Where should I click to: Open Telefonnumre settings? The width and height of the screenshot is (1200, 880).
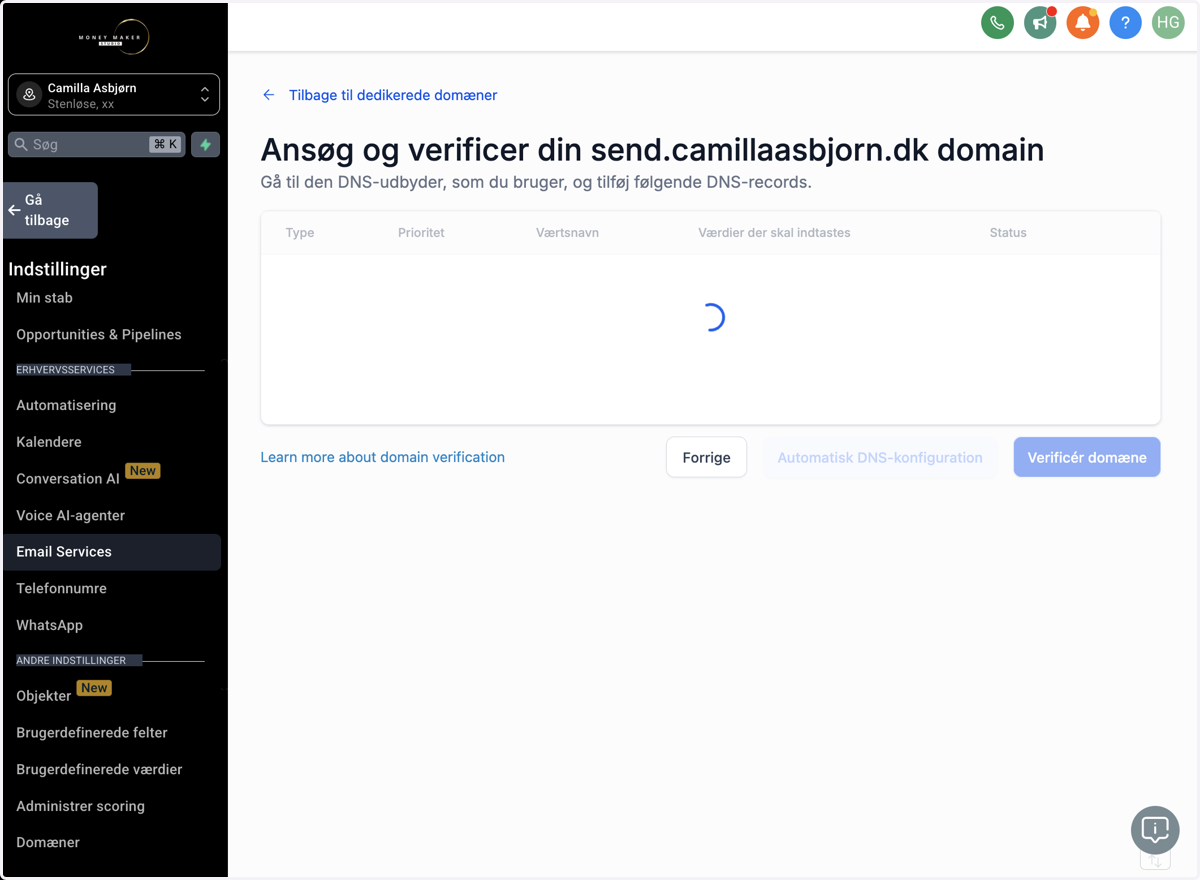pyautogui.click(x=61, y=588)
